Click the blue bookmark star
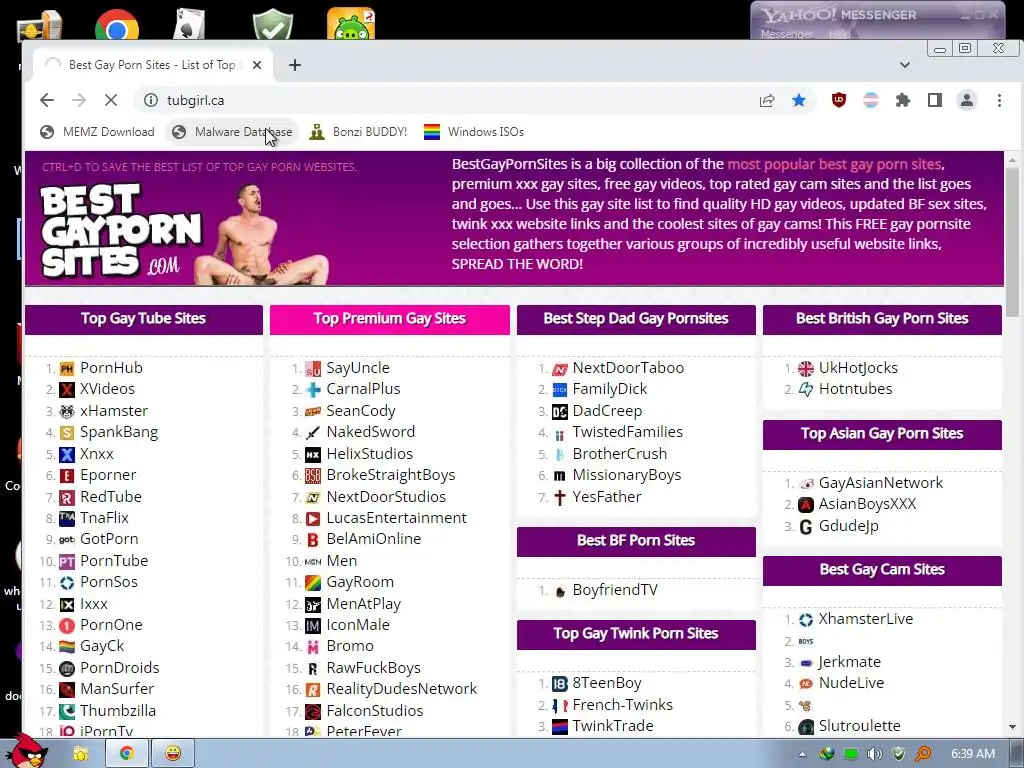Viewport: 1024px width, 768px height. (799, 100)
